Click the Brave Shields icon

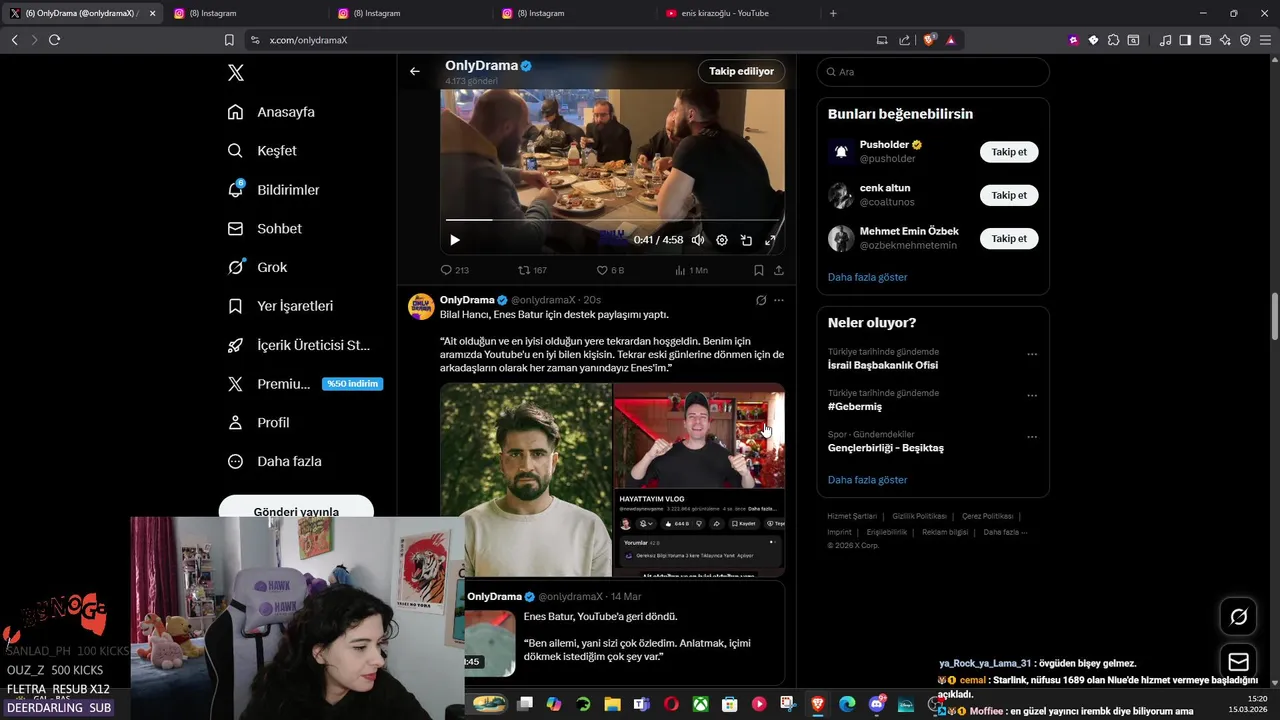pos(929,40)
